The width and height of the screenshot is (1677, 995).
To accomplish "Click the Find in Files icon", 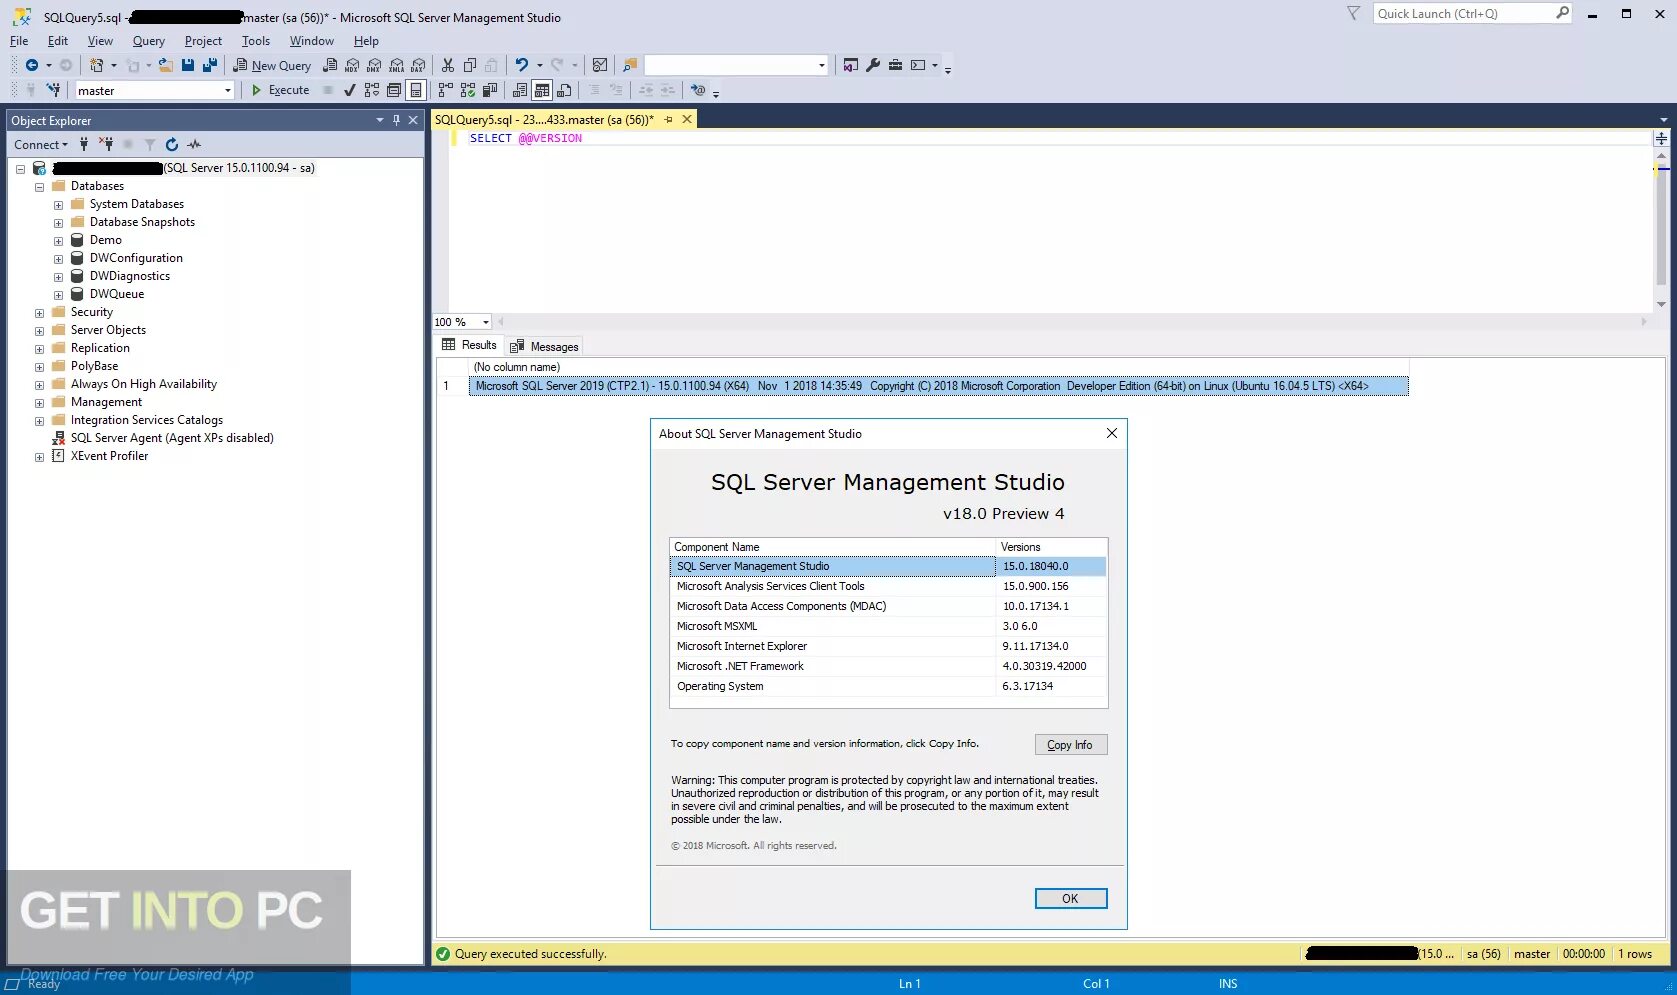I will [630, 65].
